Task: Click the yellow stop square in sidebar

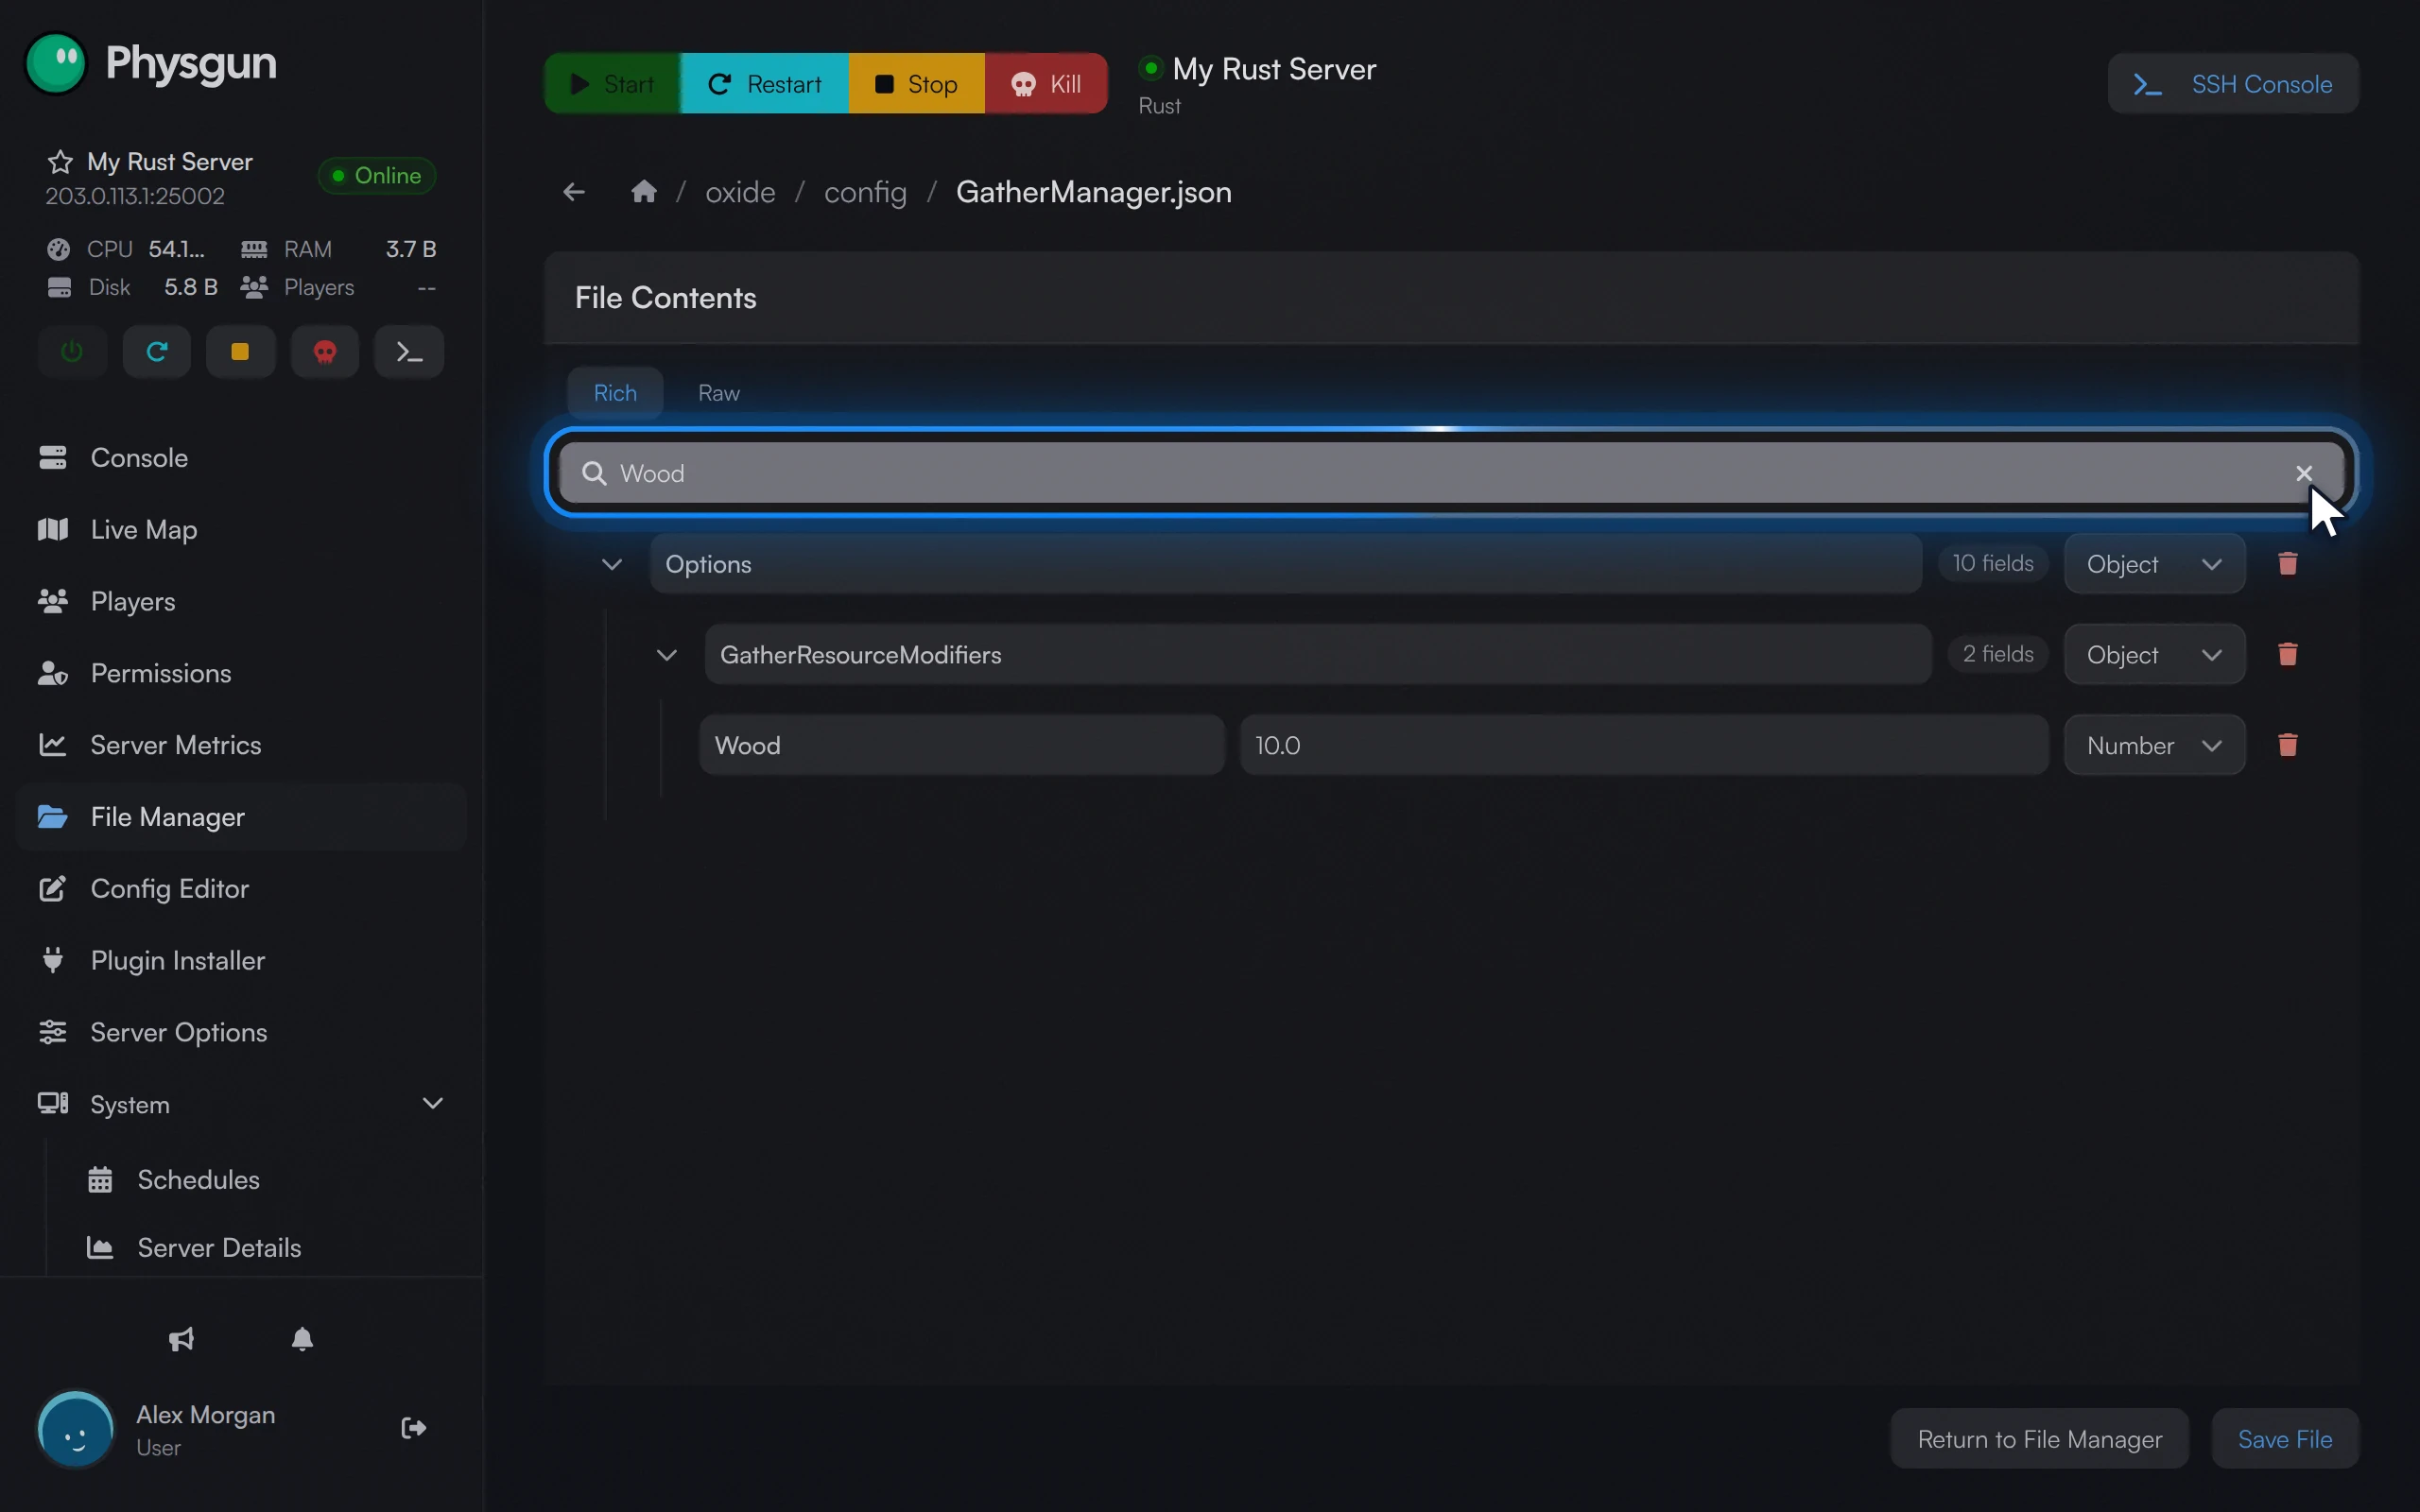Action: pos(240,352)
